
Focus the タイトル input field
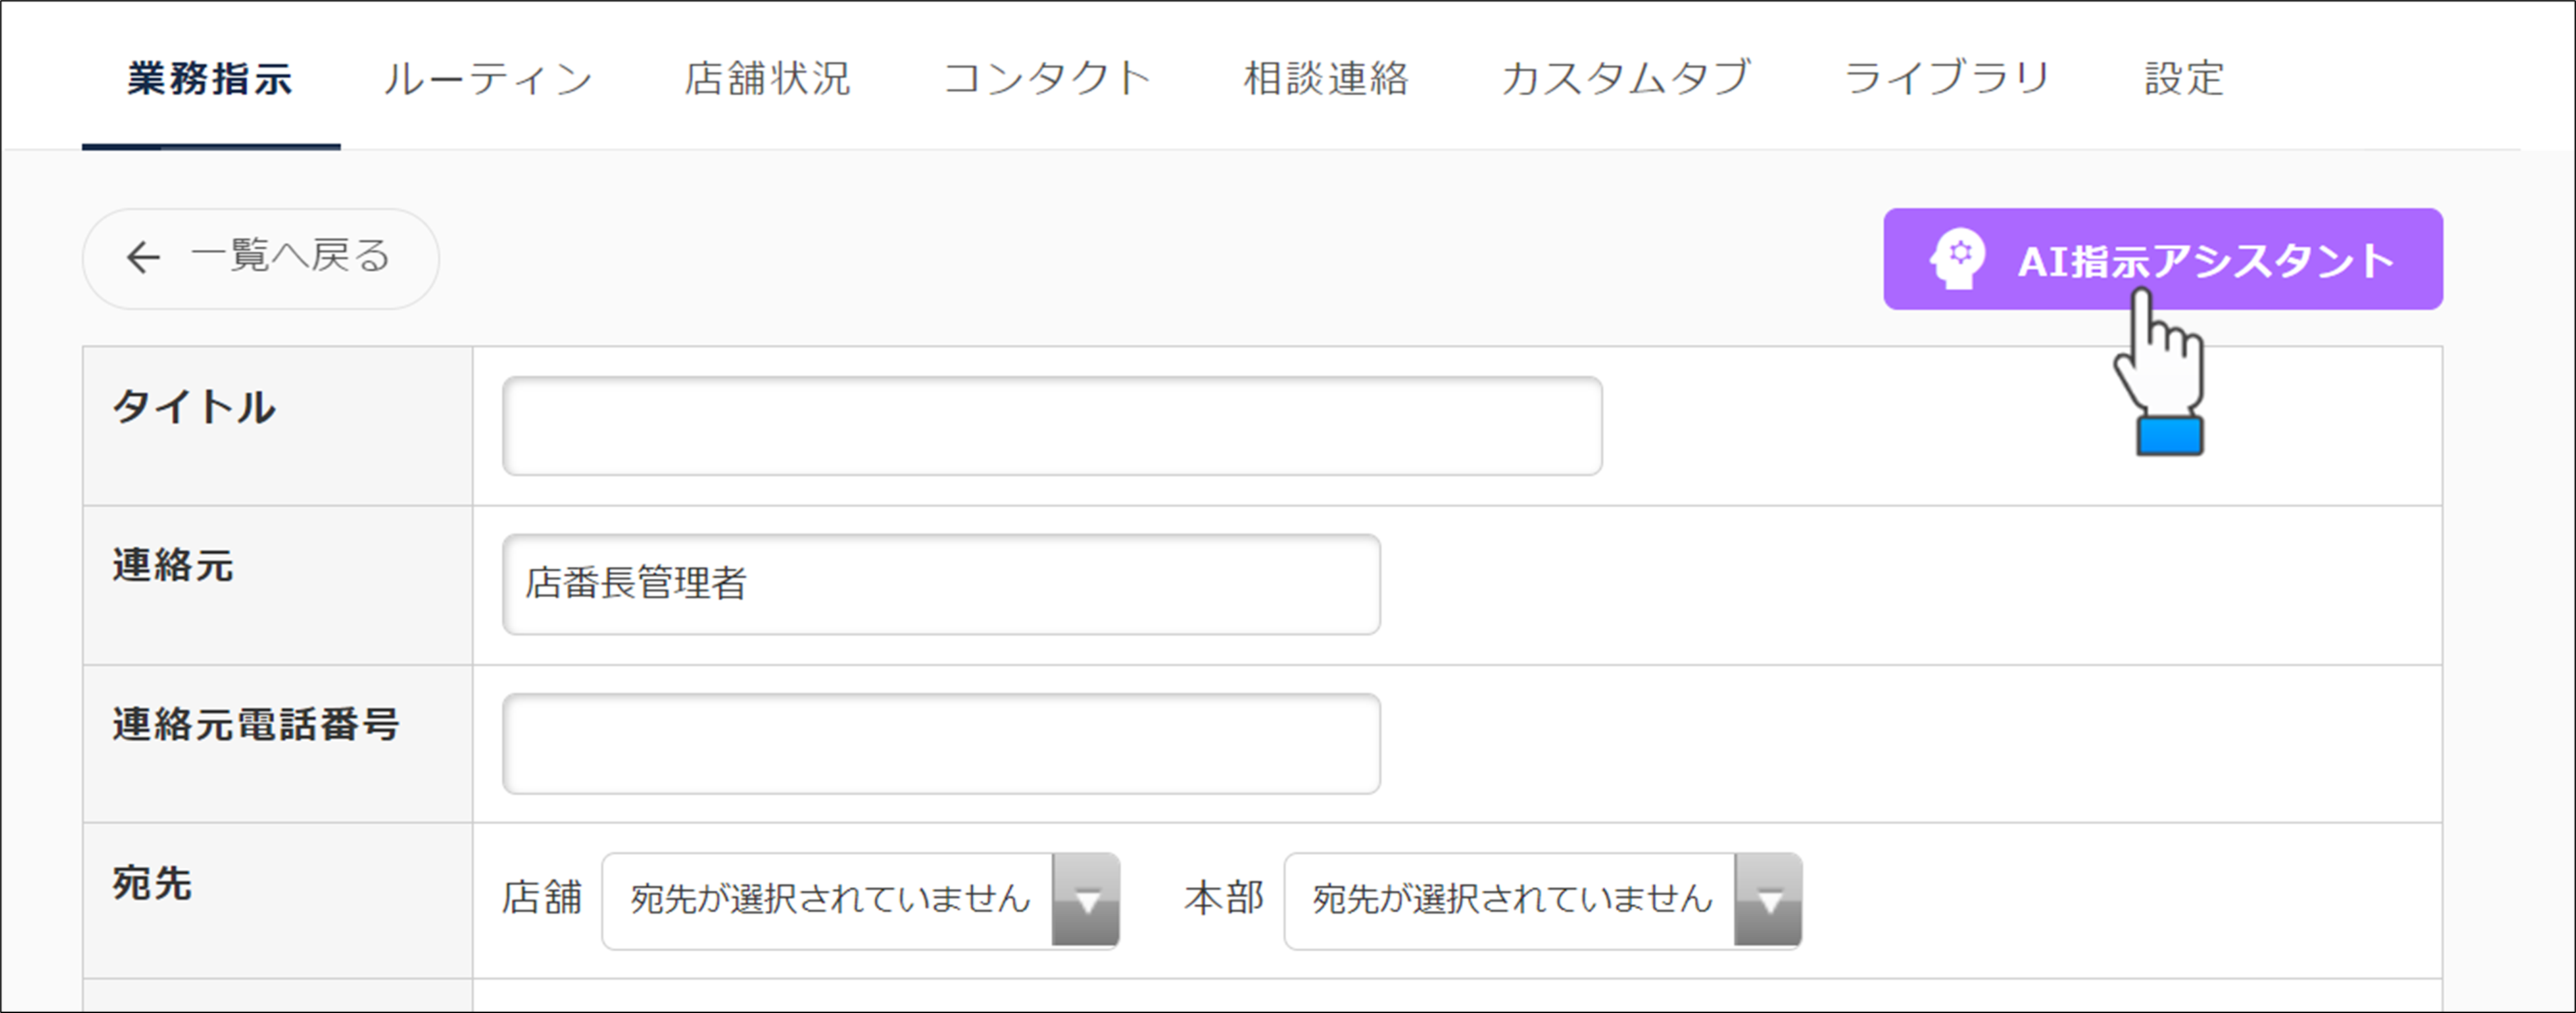tap(1052, 426)
